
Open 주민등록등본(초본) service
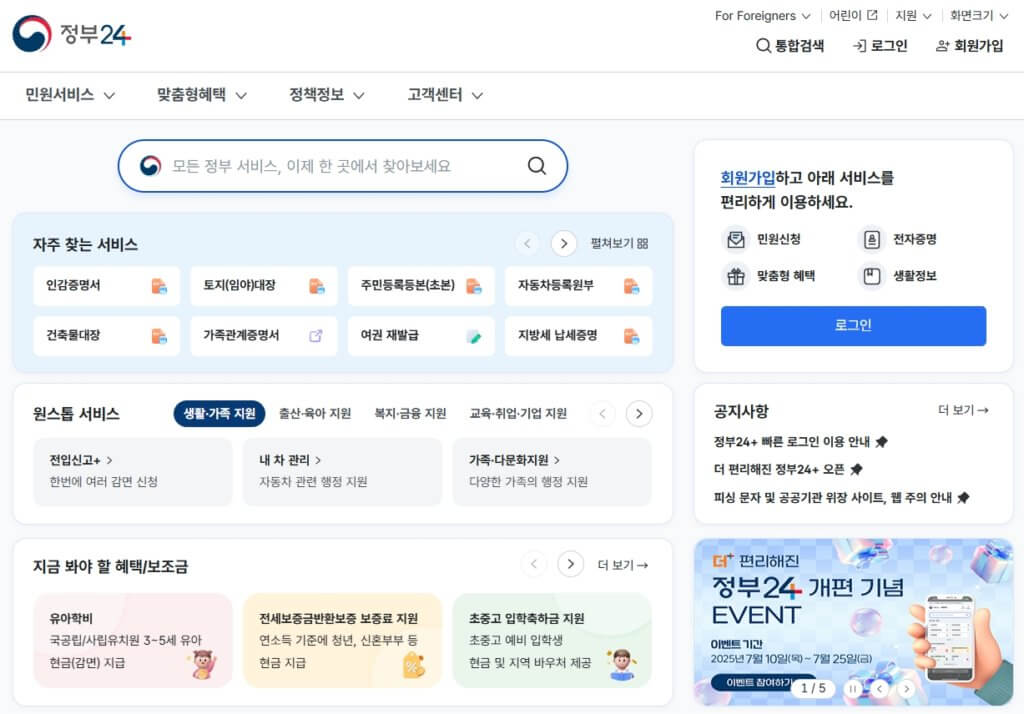421,285
